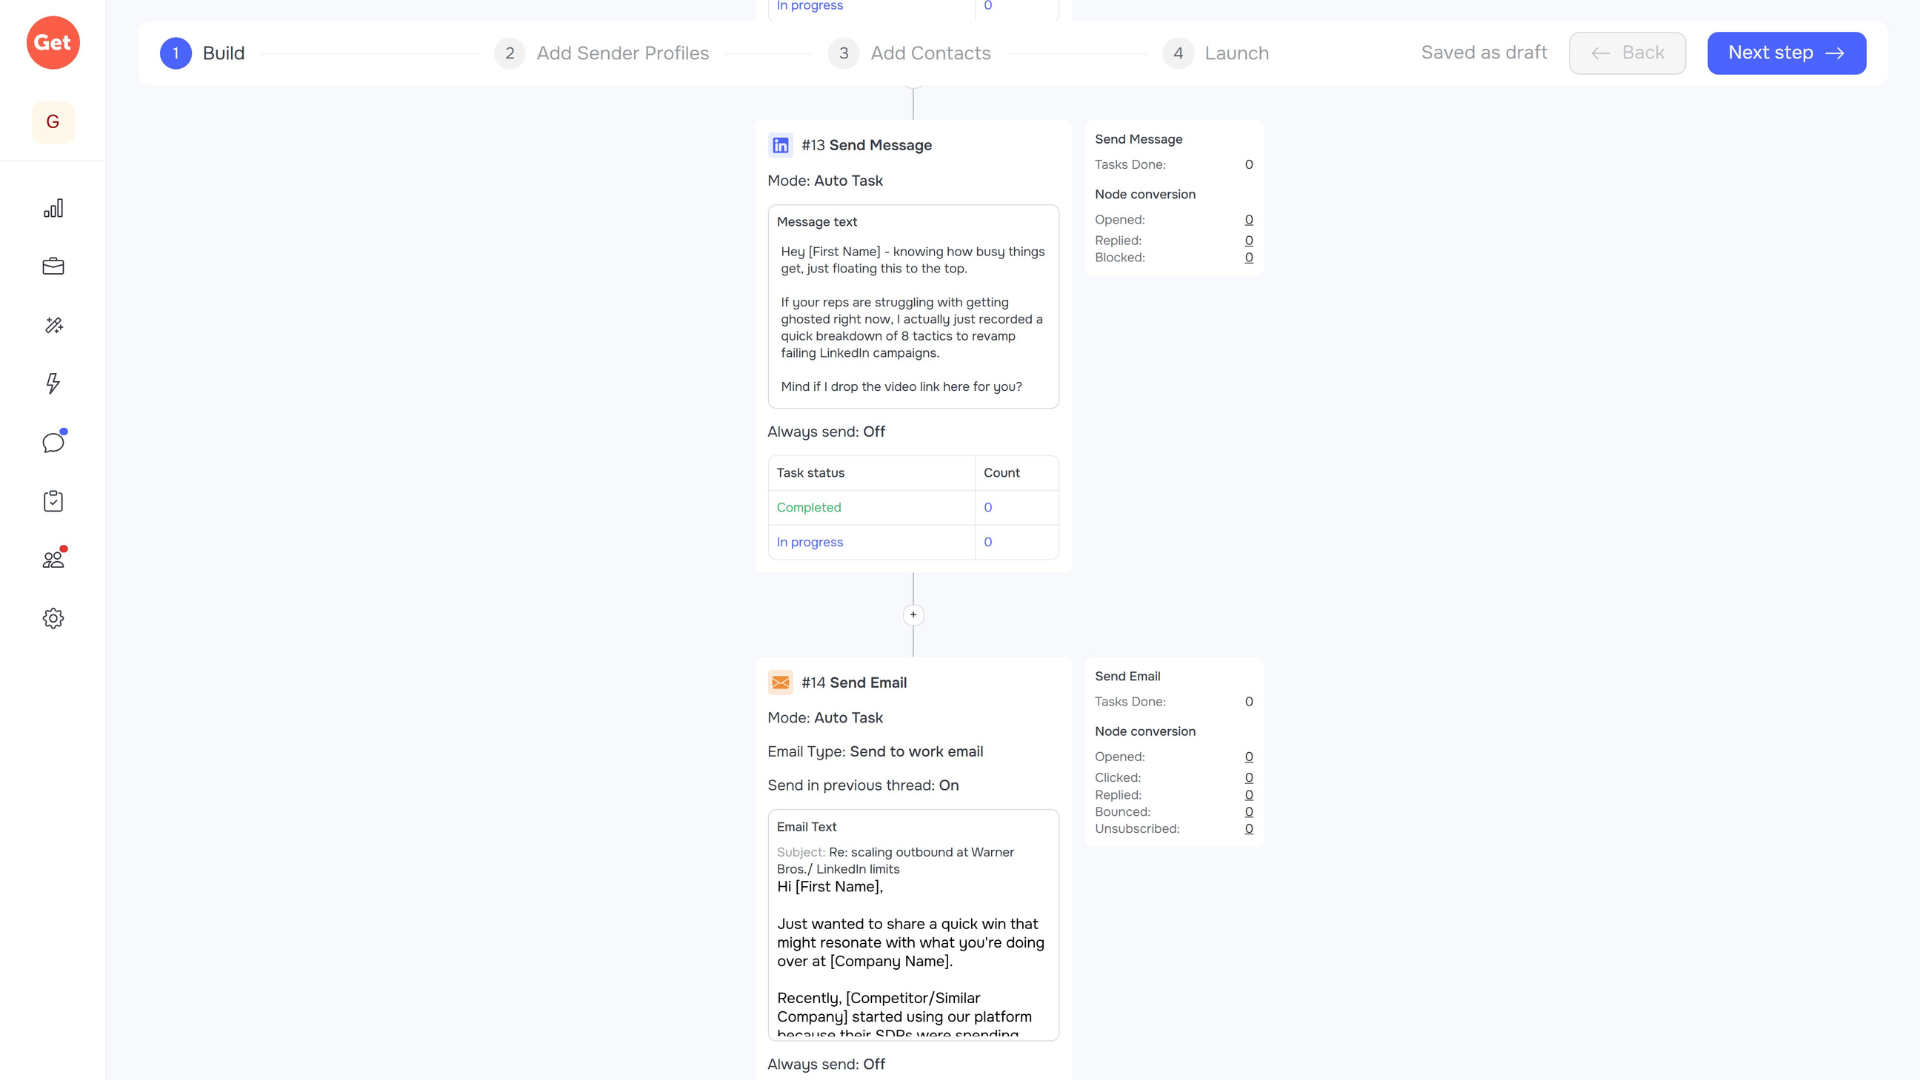Open the lightning bolt automations icon
Viewport: 1920px width, 1080px height.
click(53, 384)
